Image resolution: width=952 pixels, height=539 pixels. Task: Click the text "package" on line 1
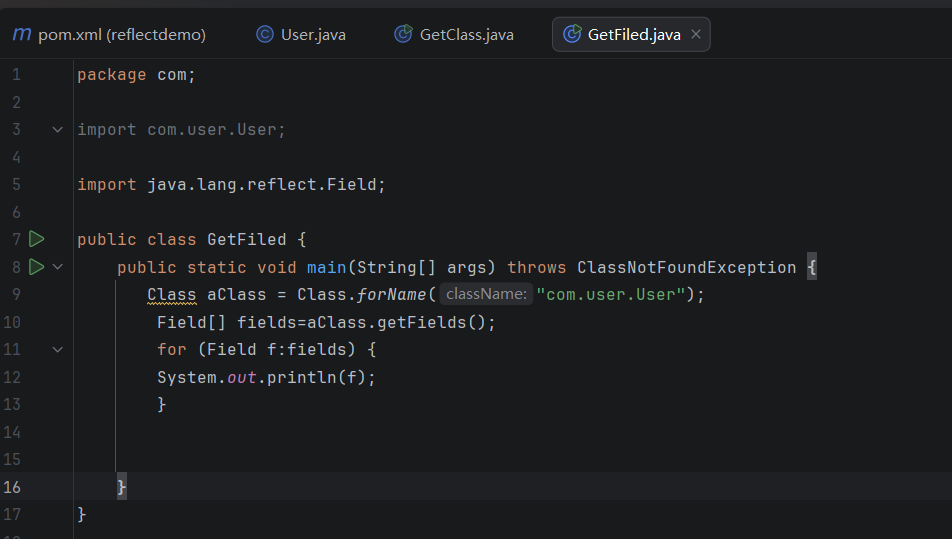112,75
